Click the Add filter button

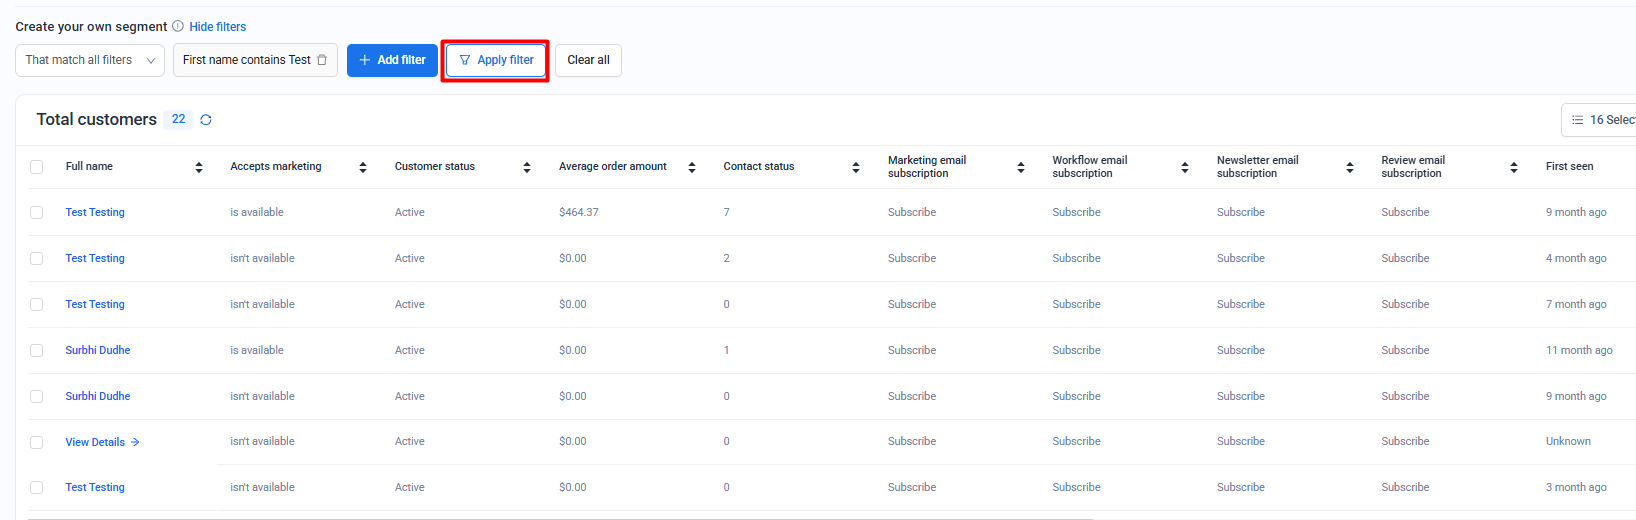pyautogui.click(x=392, y=60)
